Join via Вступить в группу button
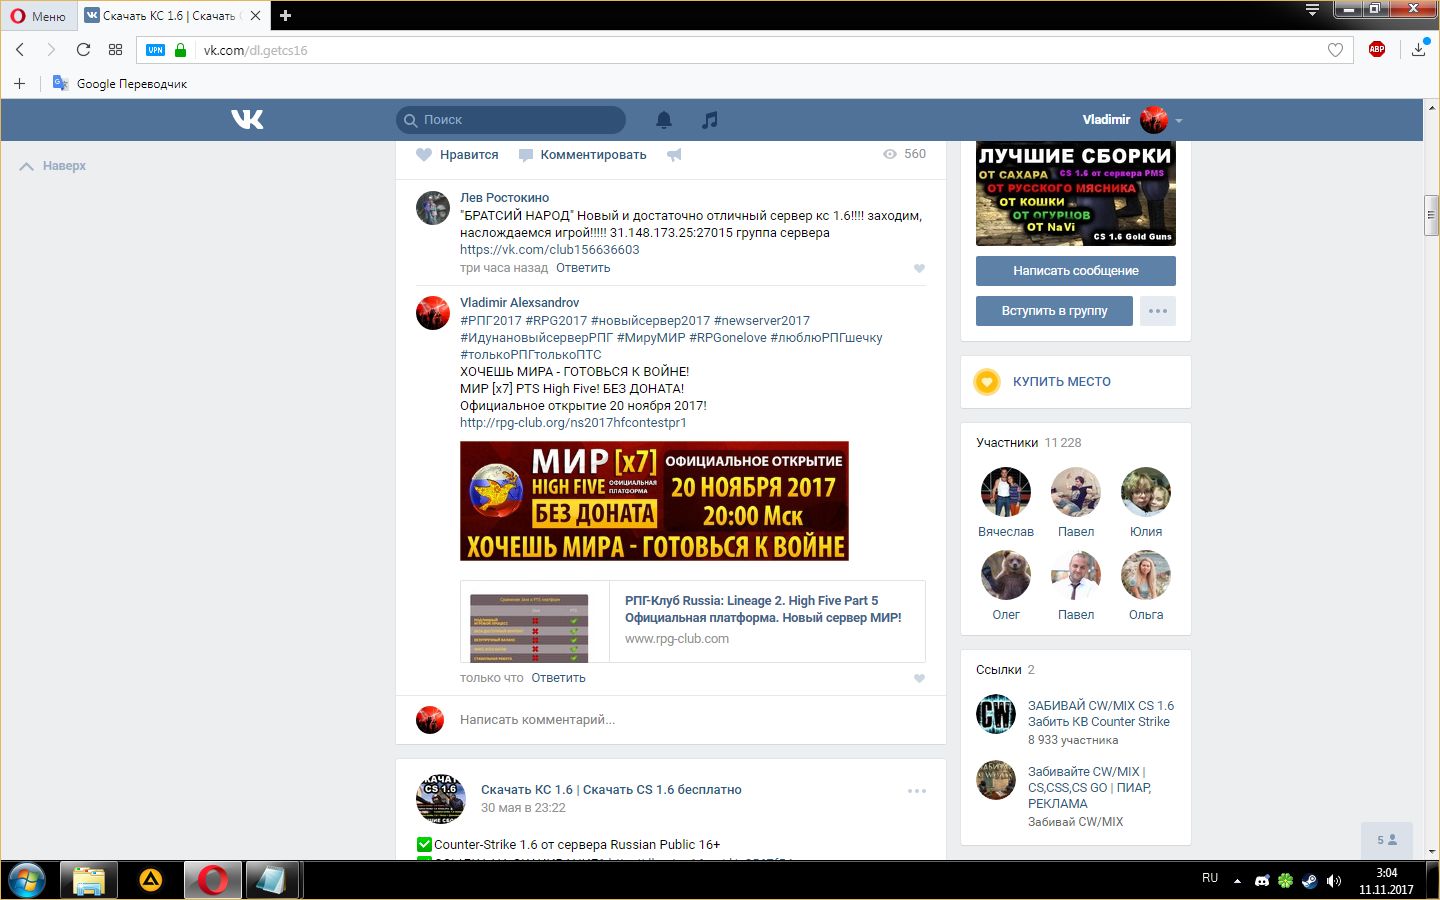Image resolution: width=1440 pixels, height=900 pixels. 1055,311
